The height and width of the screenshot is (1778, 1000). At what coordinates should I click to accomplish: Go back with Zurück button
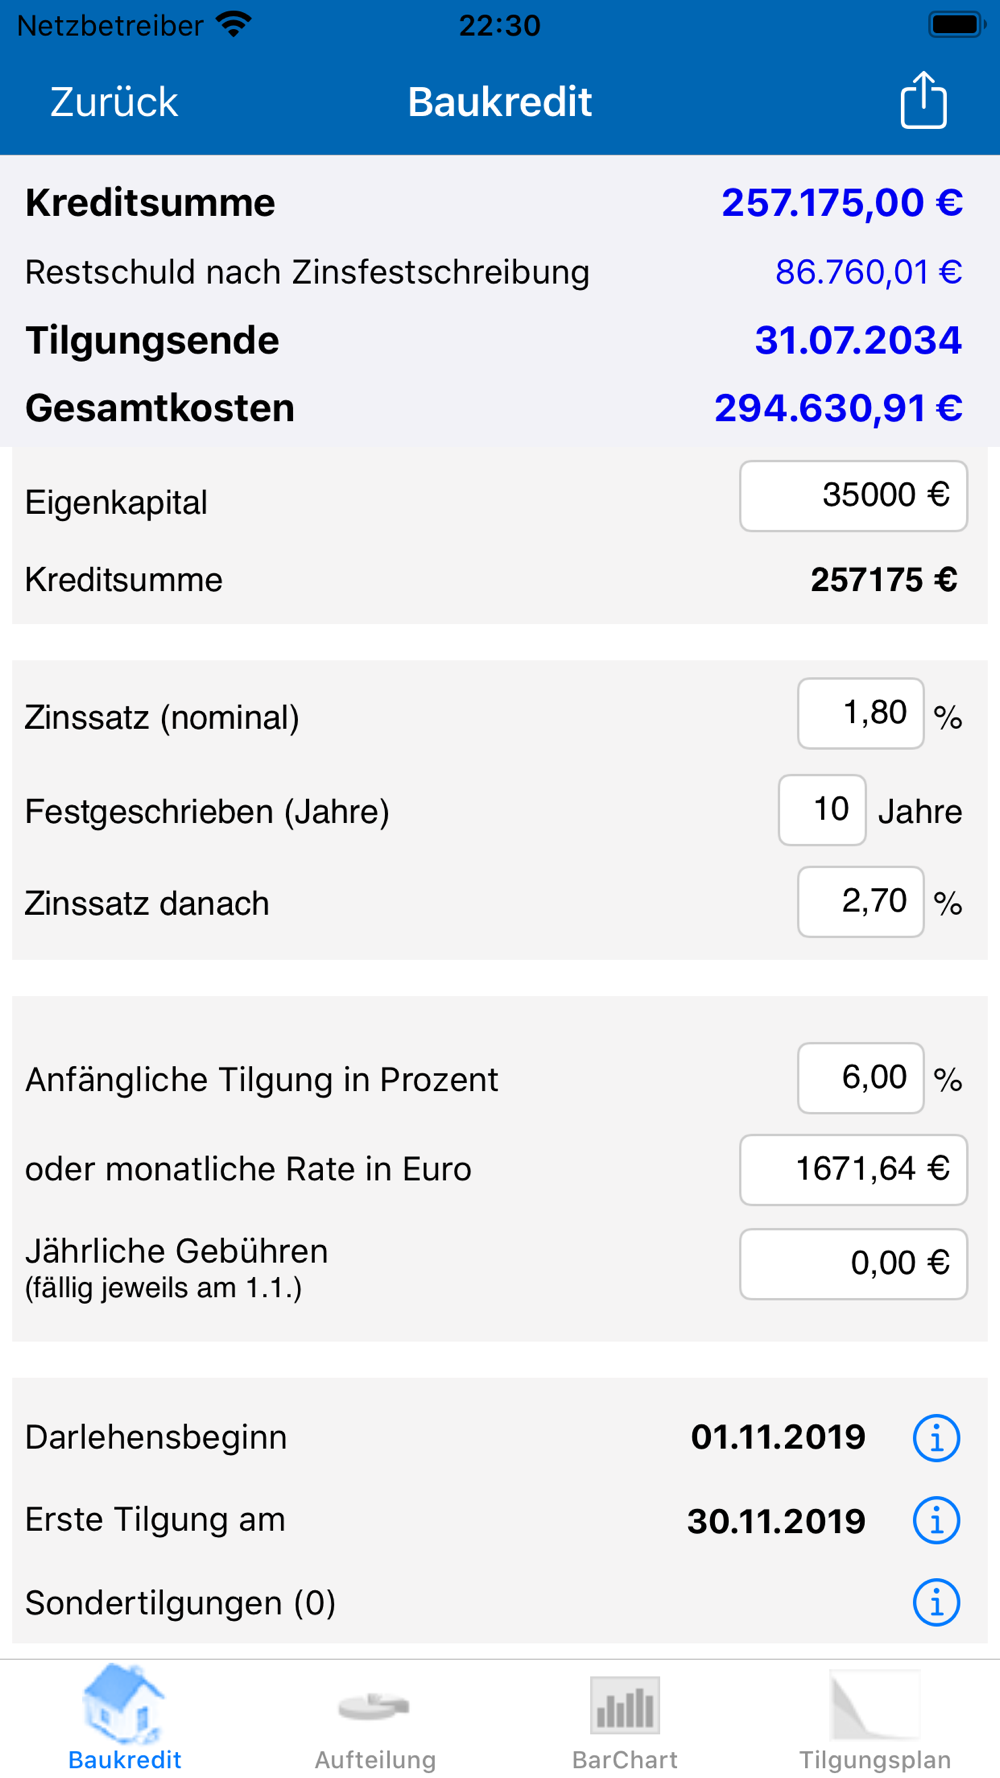pos(114,102)
